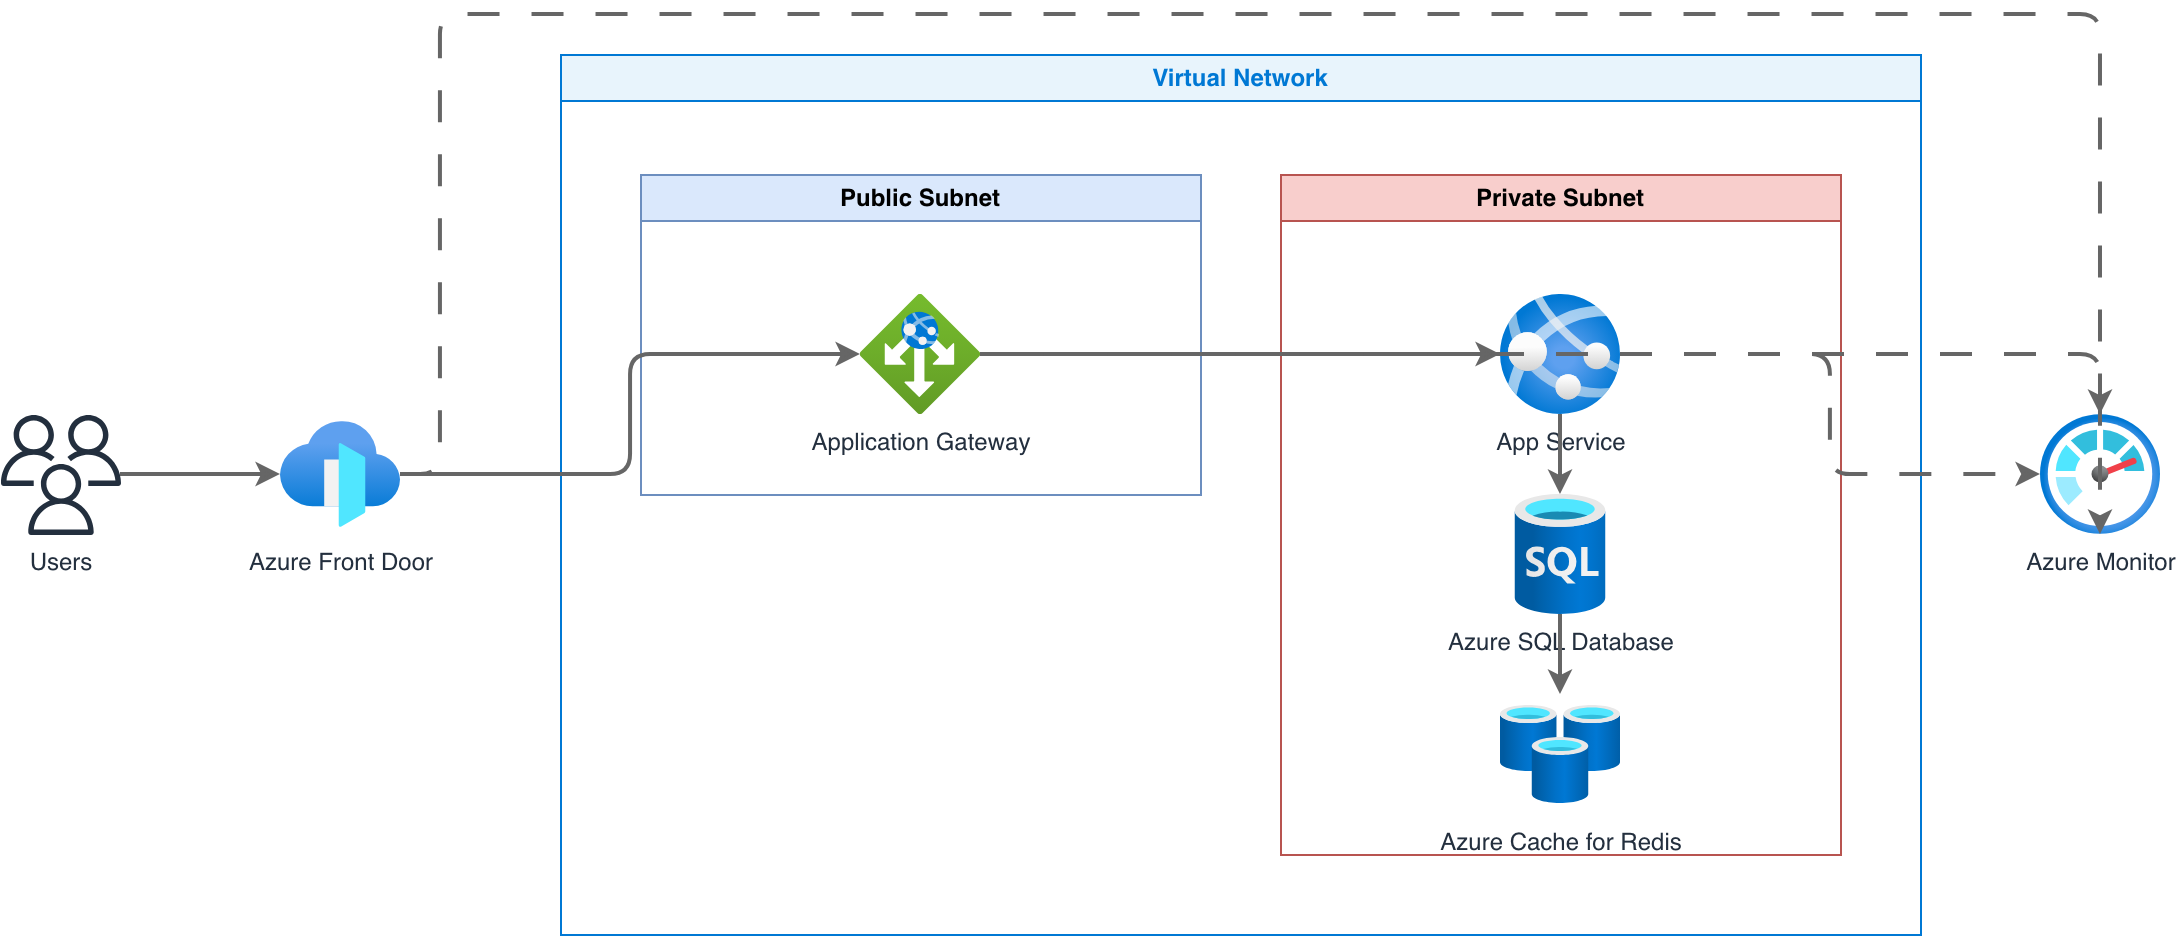Screen dimensions: 2176x938
Task: Select the "Azure SQL Database" text label
Action: (x=1561, y=642)
